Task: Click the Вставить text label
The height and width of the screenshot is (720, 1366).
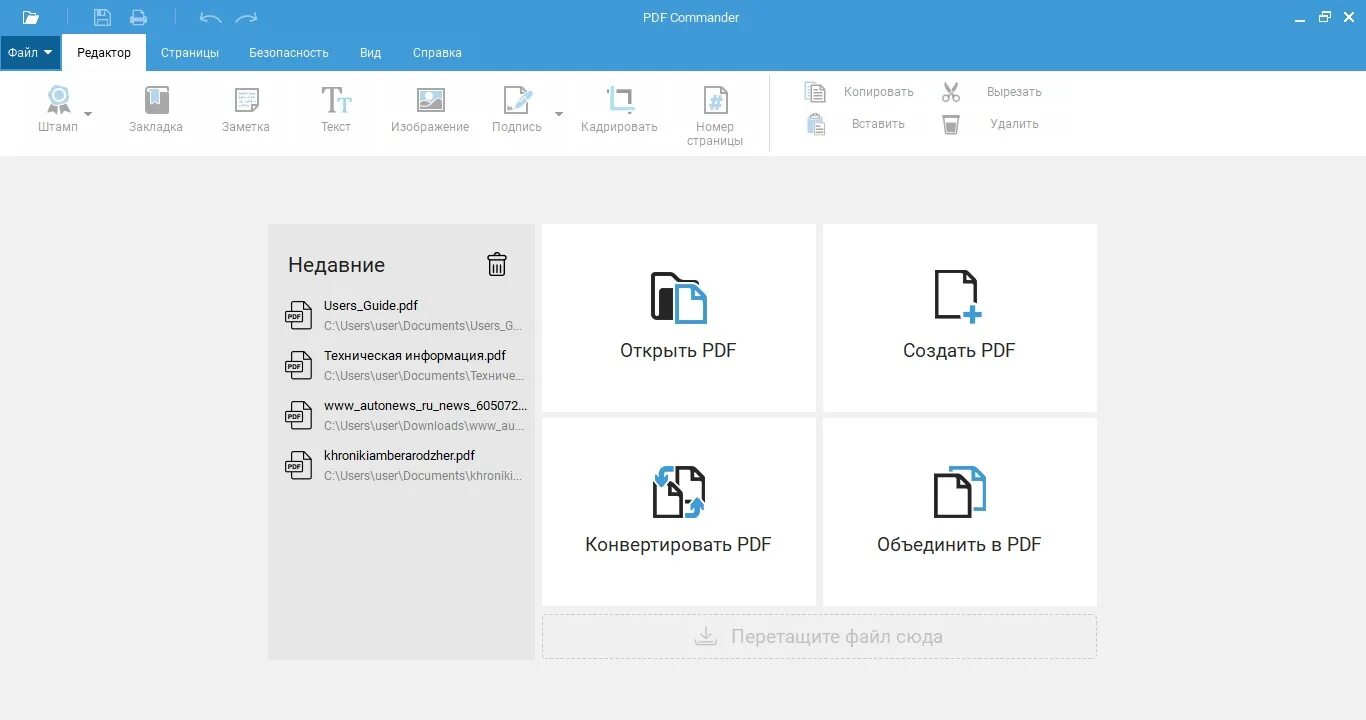Action: (x=879, y=124)
